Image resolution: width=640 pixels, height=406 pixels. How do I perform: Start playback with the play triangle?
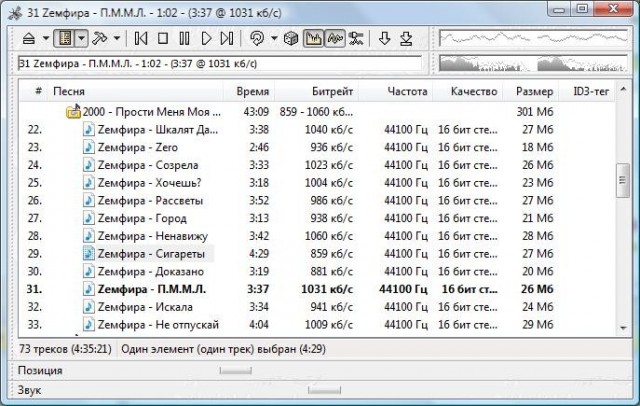207,39
